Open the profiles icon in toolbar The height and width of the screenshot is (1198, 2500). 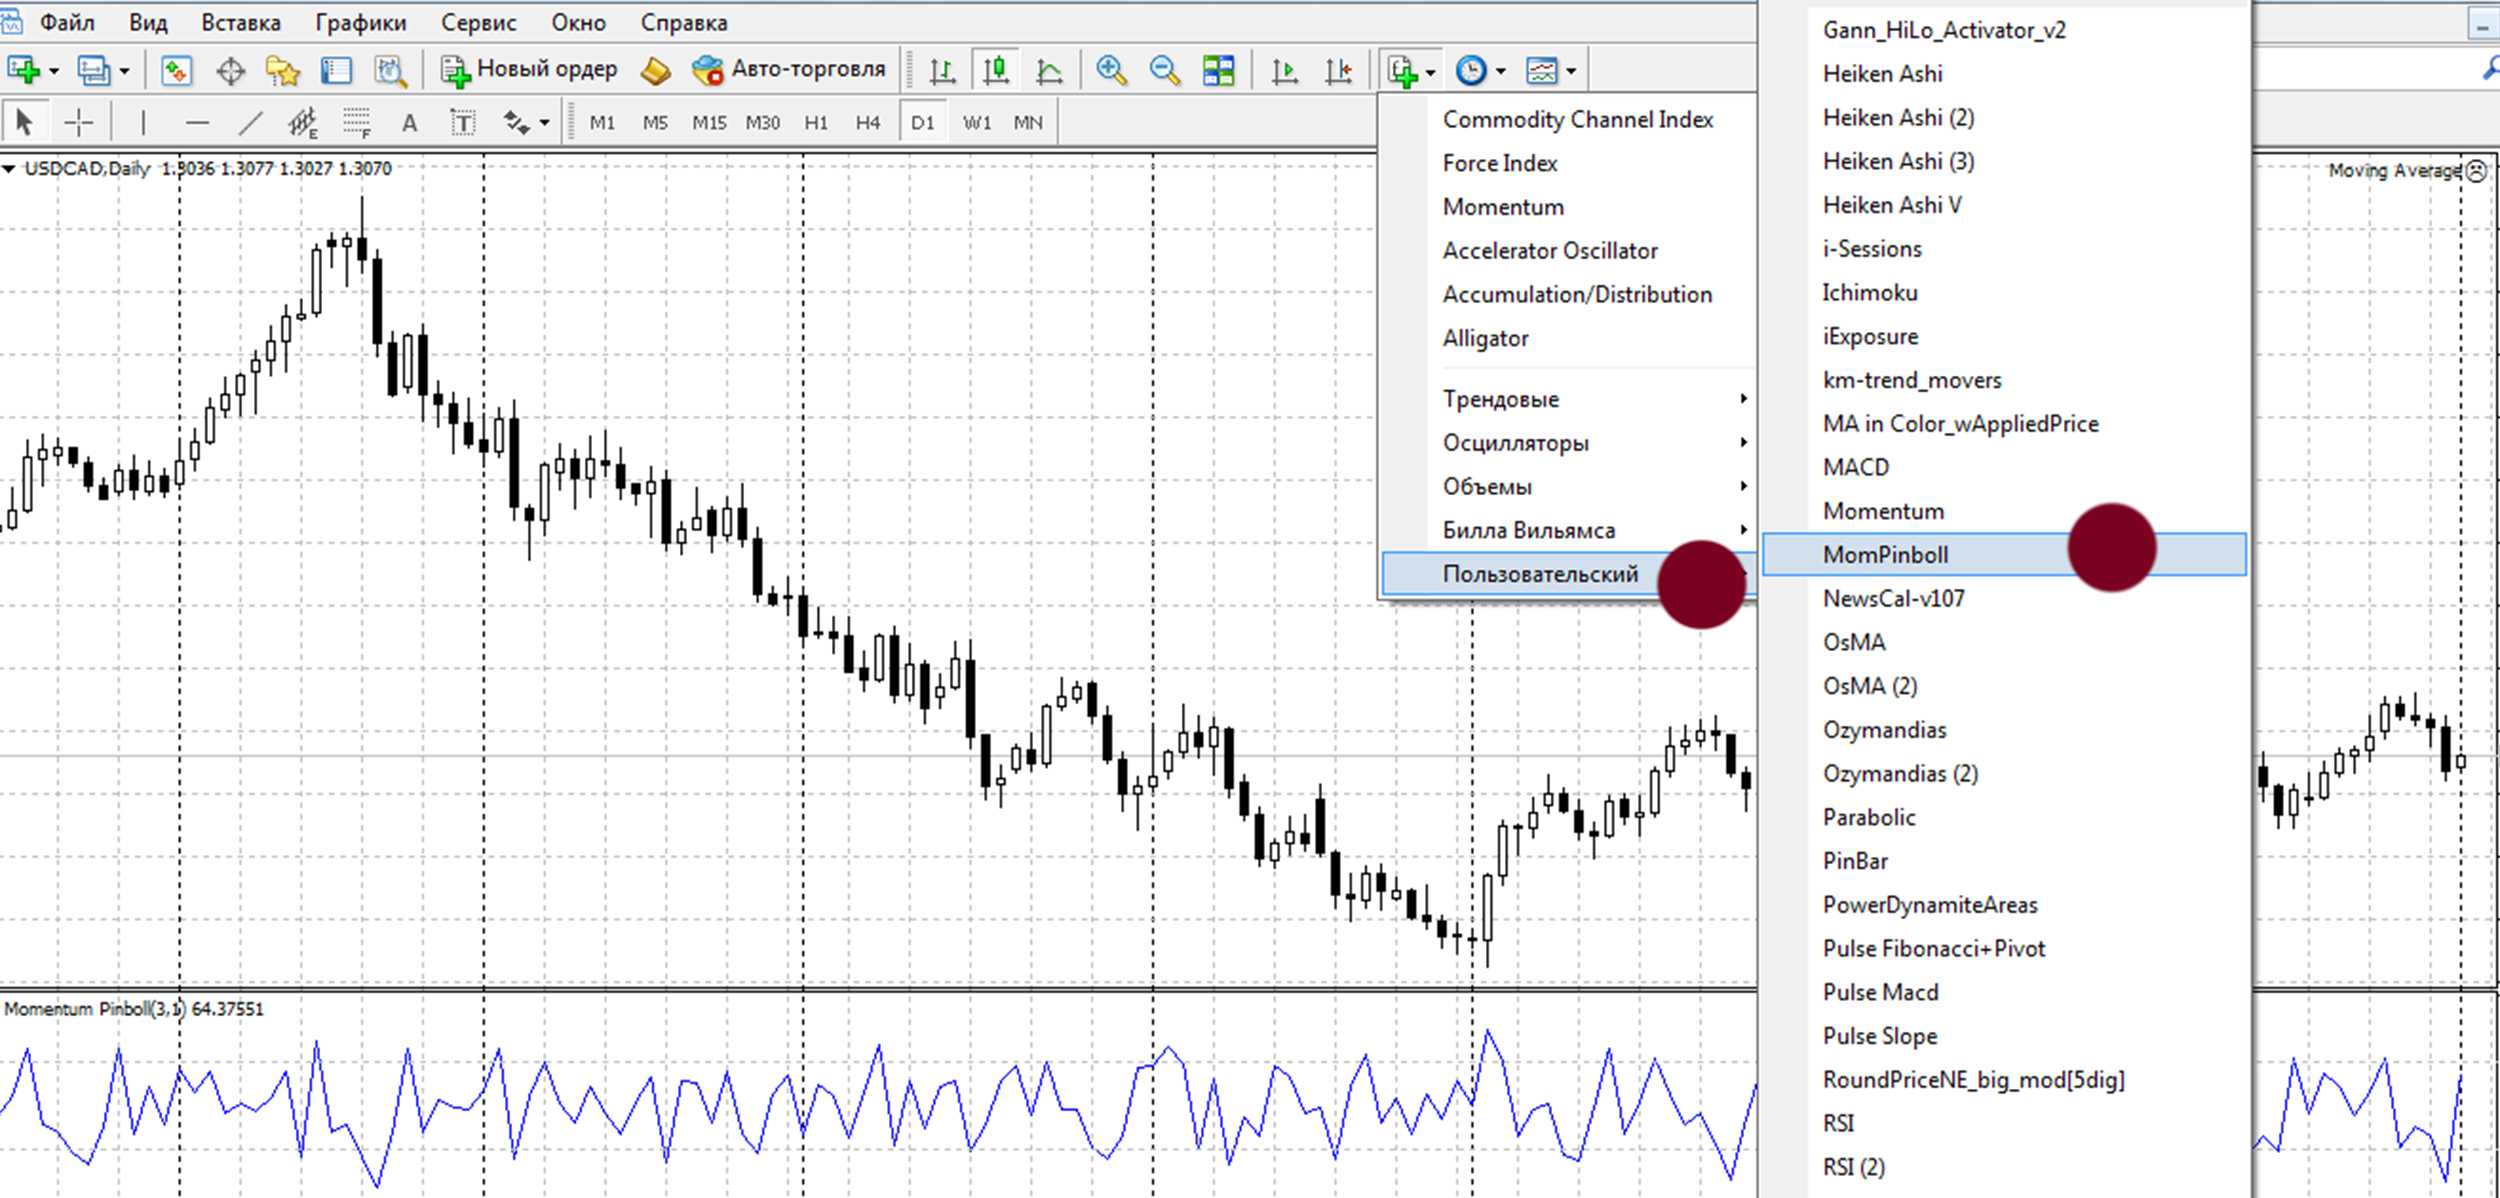pyautogui.click(x=94, y=70)
